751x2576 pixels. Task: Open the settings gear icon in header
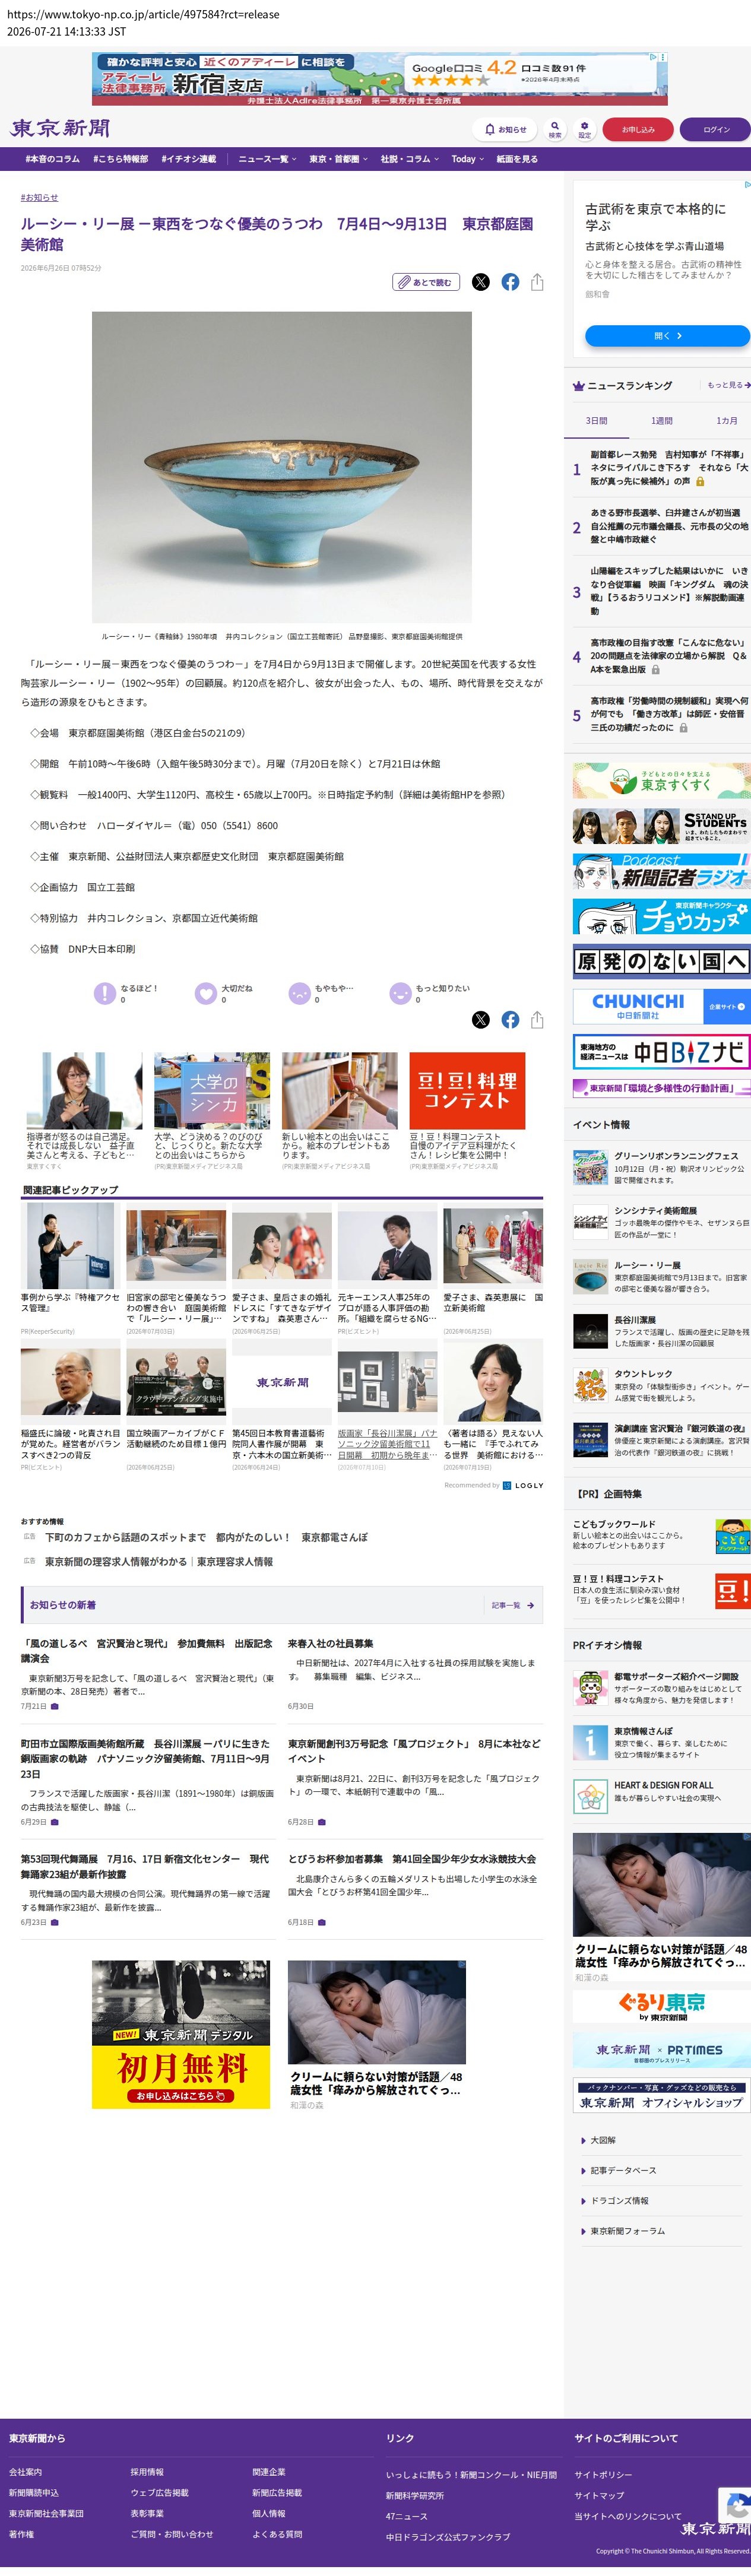[x=585, y=129]
